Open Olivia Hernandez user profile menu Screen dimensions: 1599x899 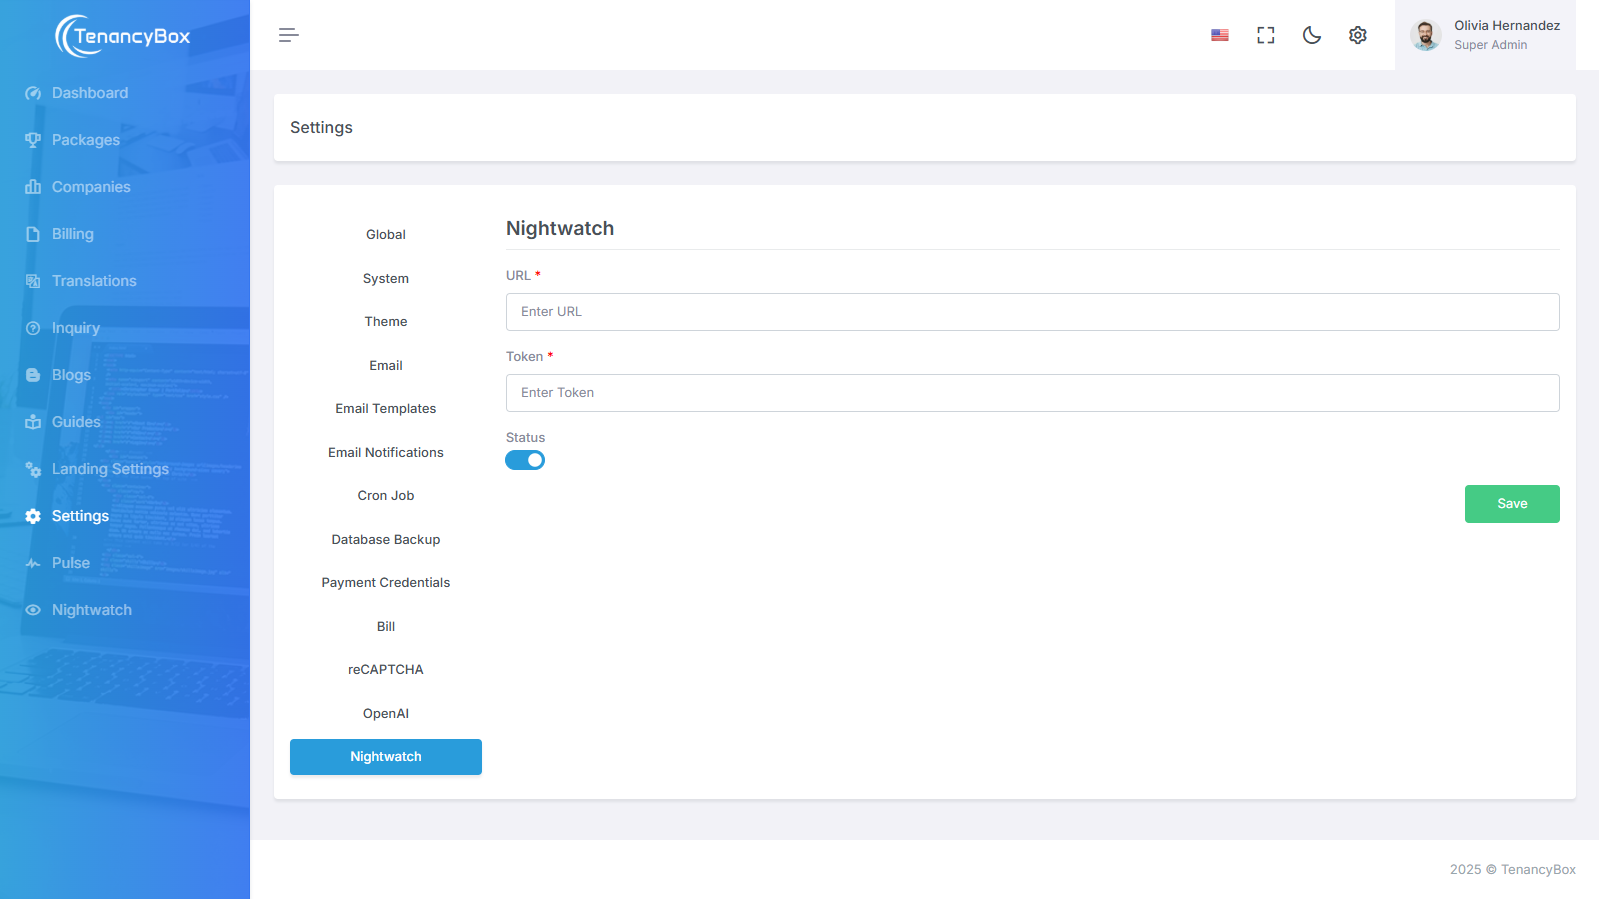(1485, 35)
